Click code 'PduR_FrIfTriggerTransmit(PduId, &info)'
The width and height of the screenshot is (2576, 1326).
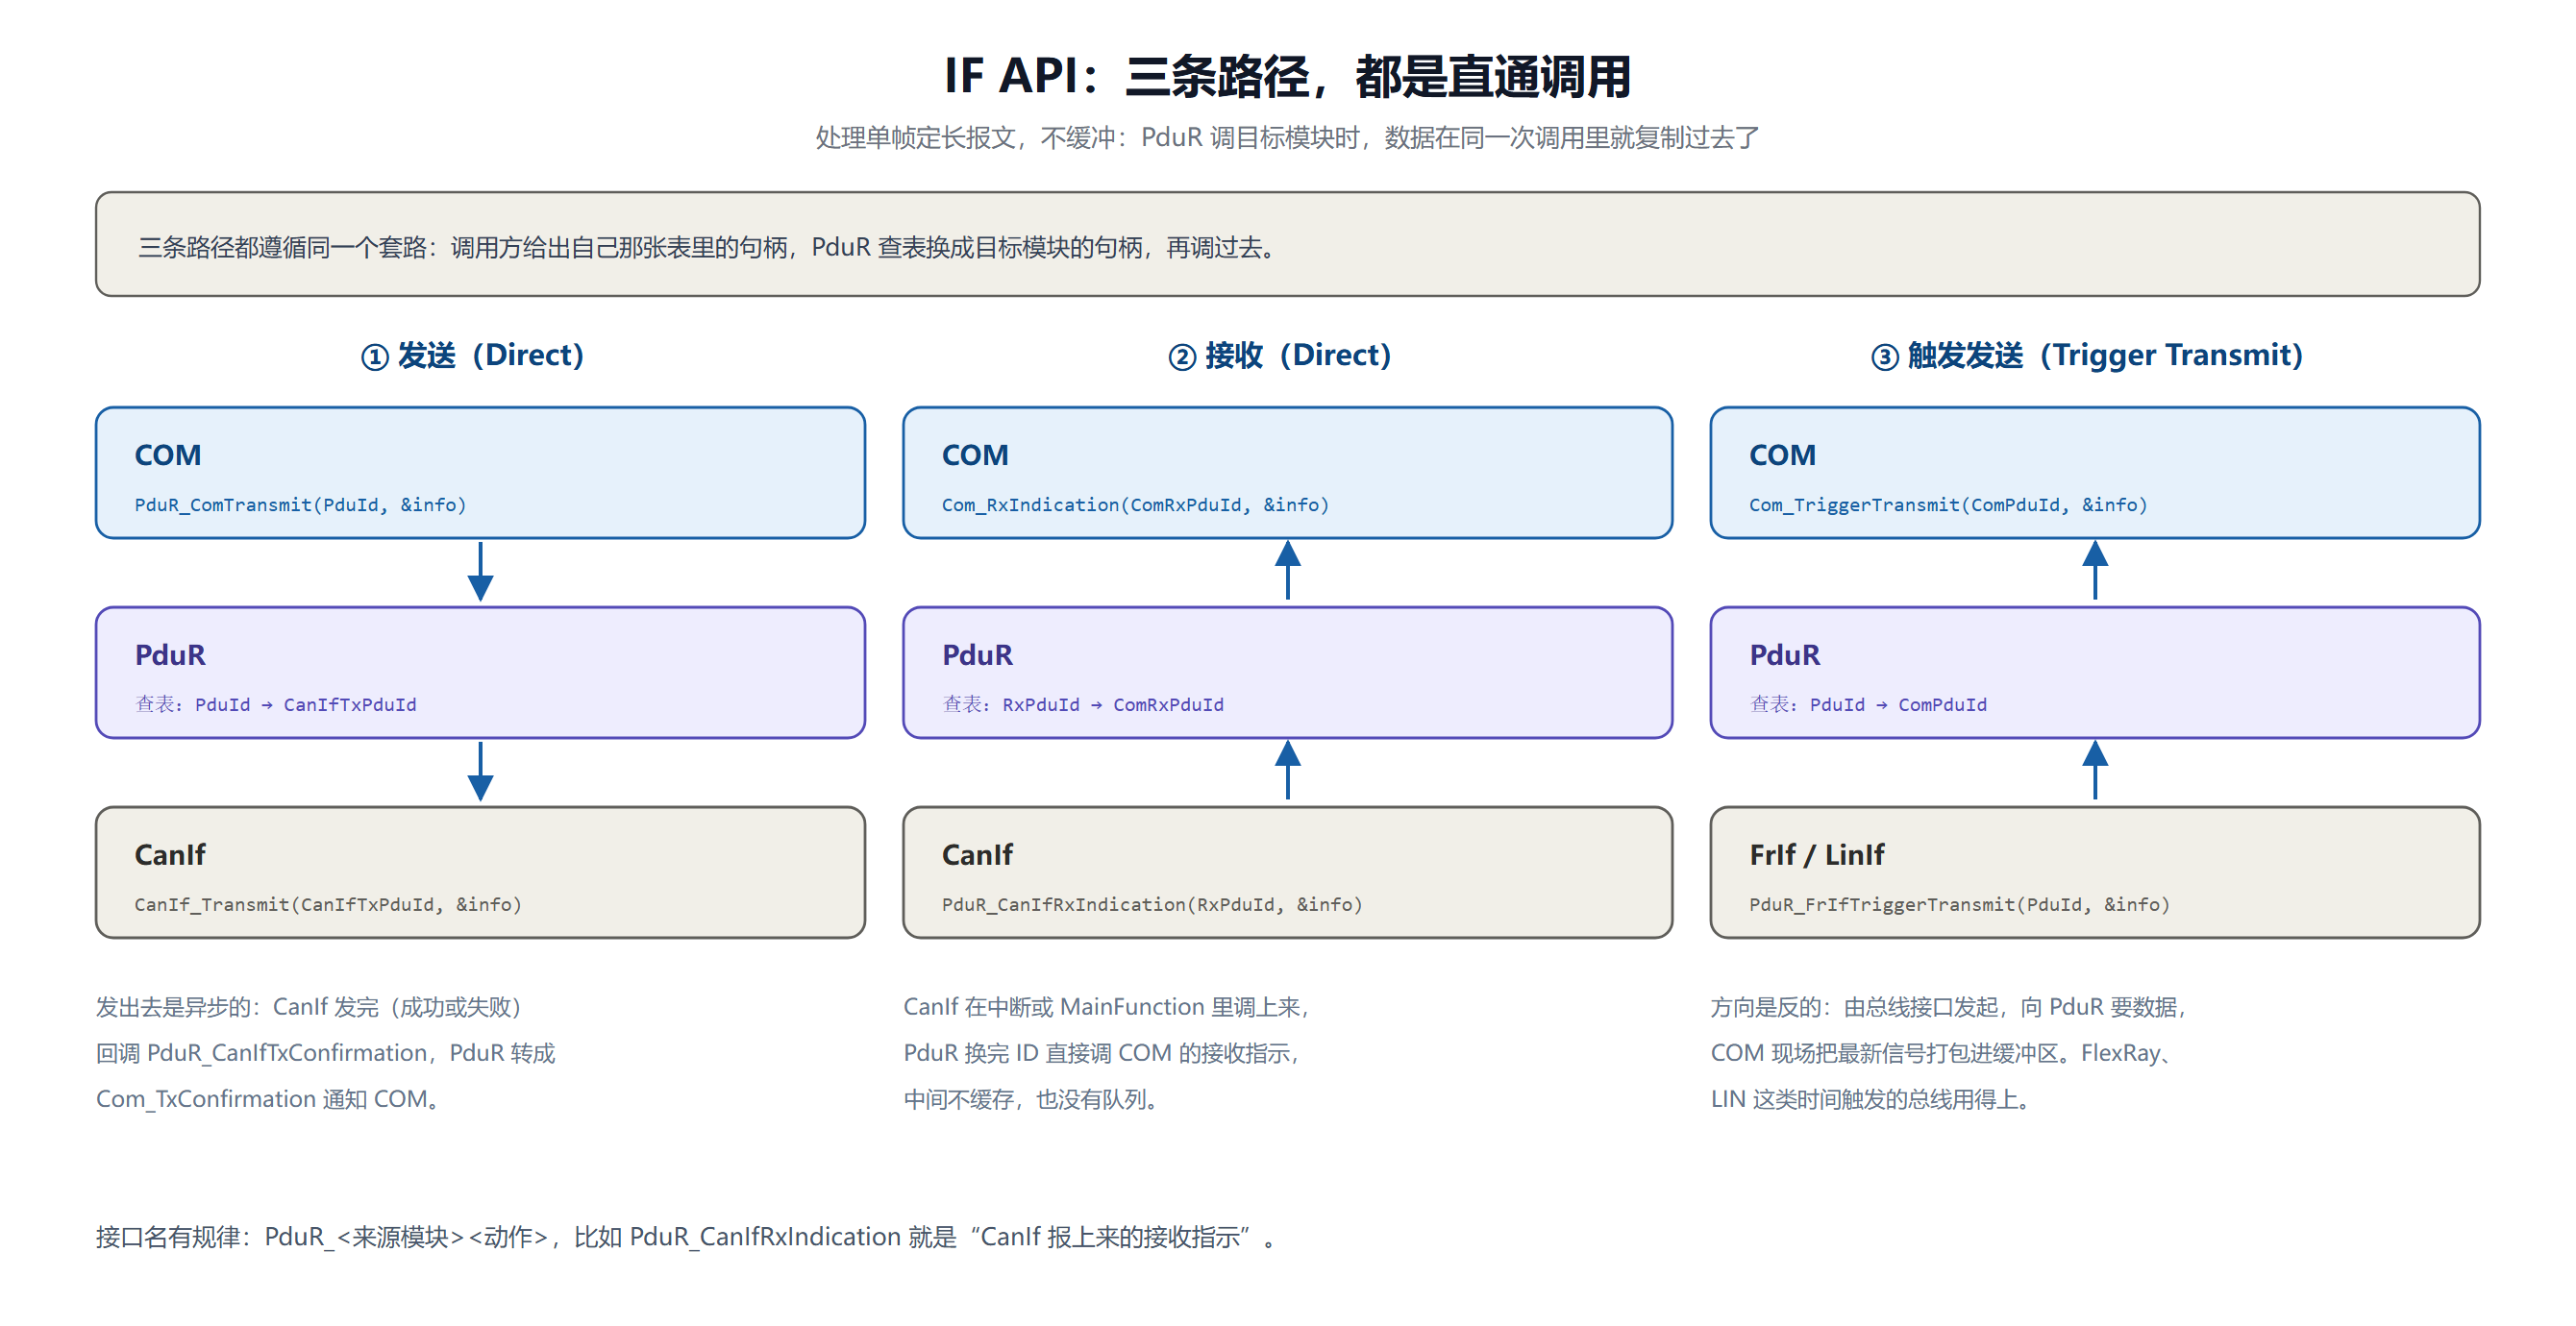point(1959,905)
